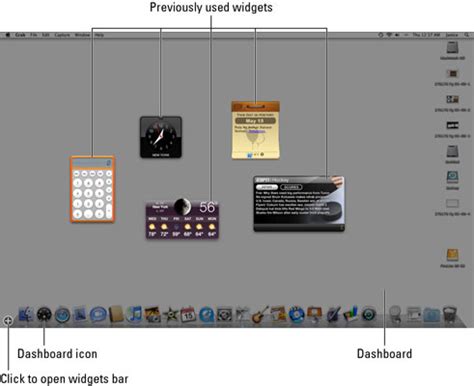Click the tall plus key on Calculator widget
This screenshot has width=474, height=386.
point(109,211)
